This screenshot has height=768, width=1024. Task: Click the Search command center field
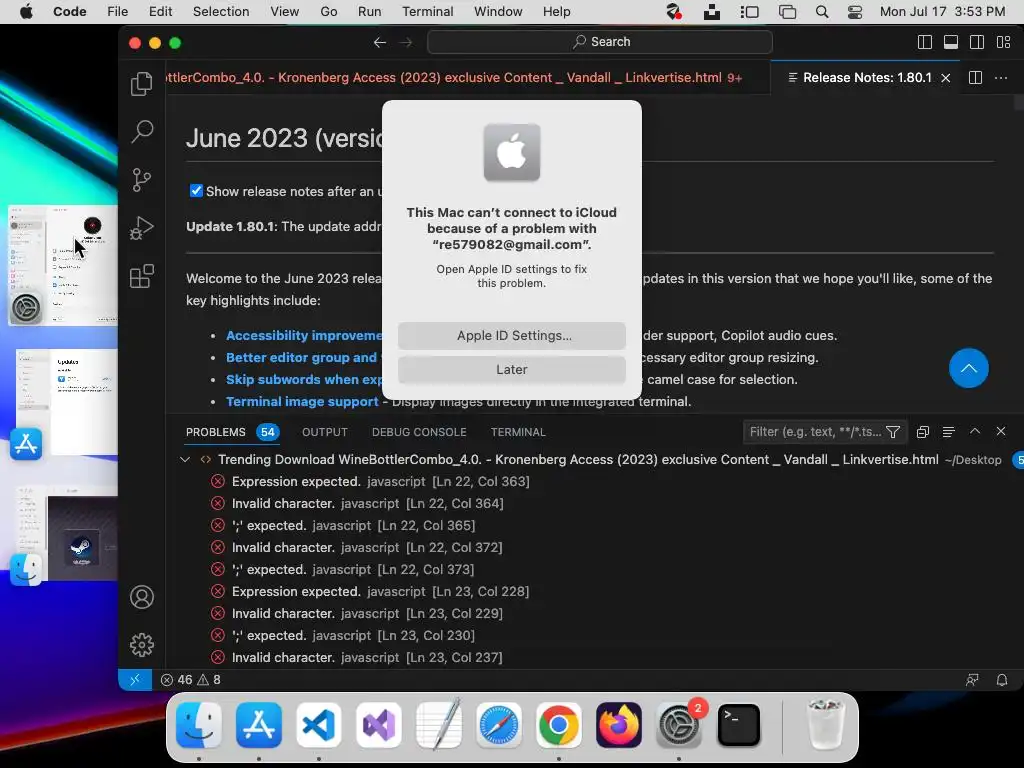[600, 42]
